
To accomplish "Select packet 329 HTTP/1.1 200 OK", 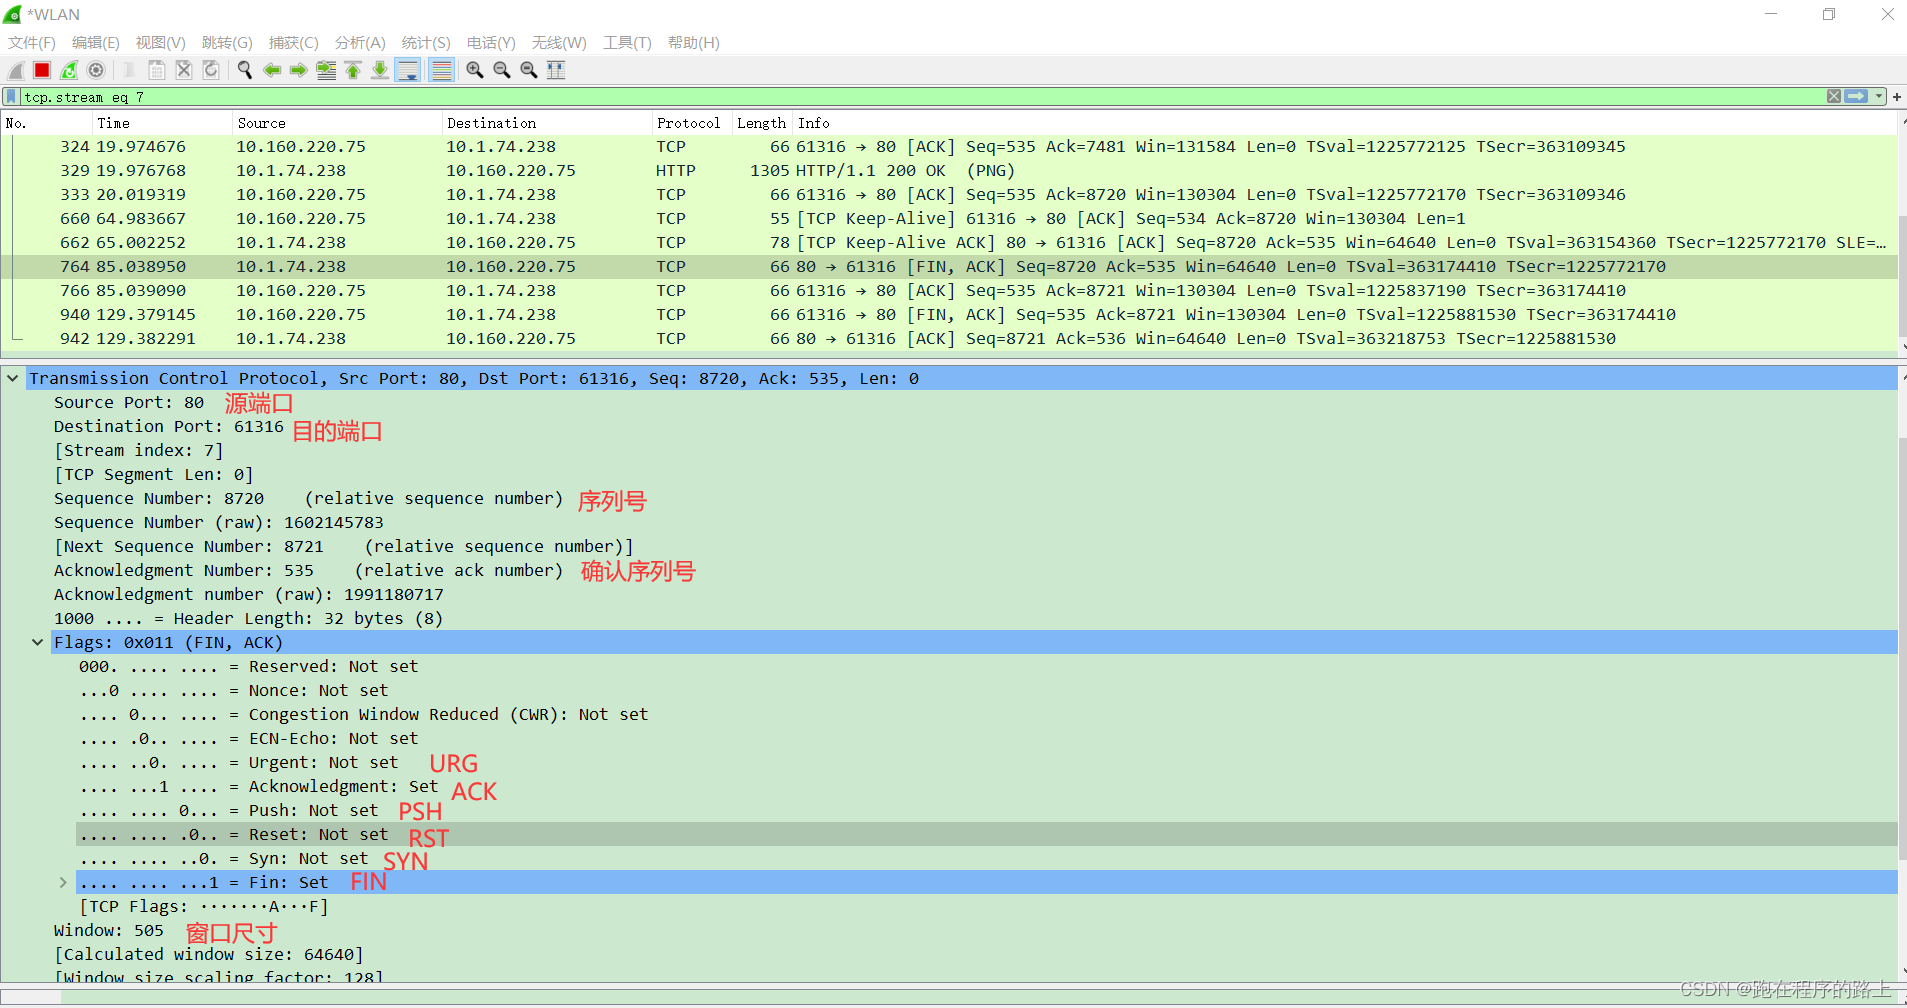I will click(949, 170).
